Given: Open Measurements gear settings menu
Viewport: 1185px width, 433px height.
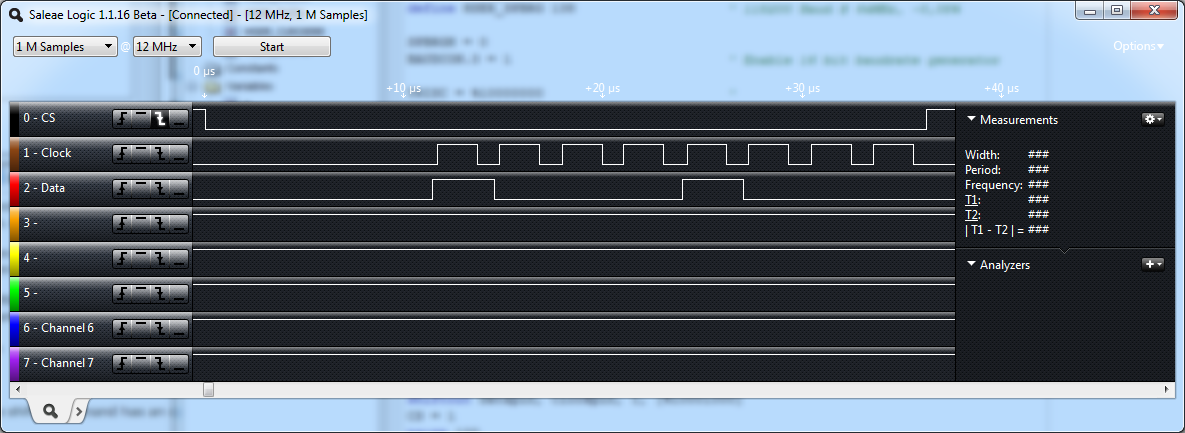Looking at the screenshot, I should tap(1153, 119).
